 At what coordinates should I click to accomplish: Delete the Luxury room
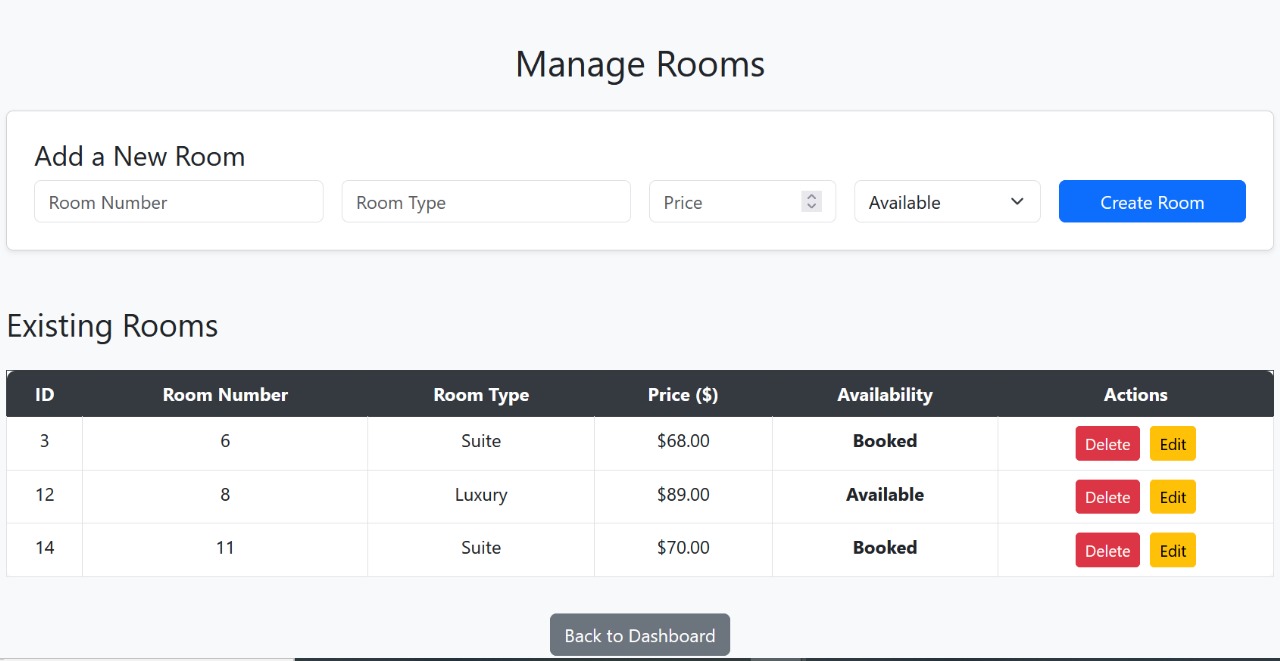1107,497
